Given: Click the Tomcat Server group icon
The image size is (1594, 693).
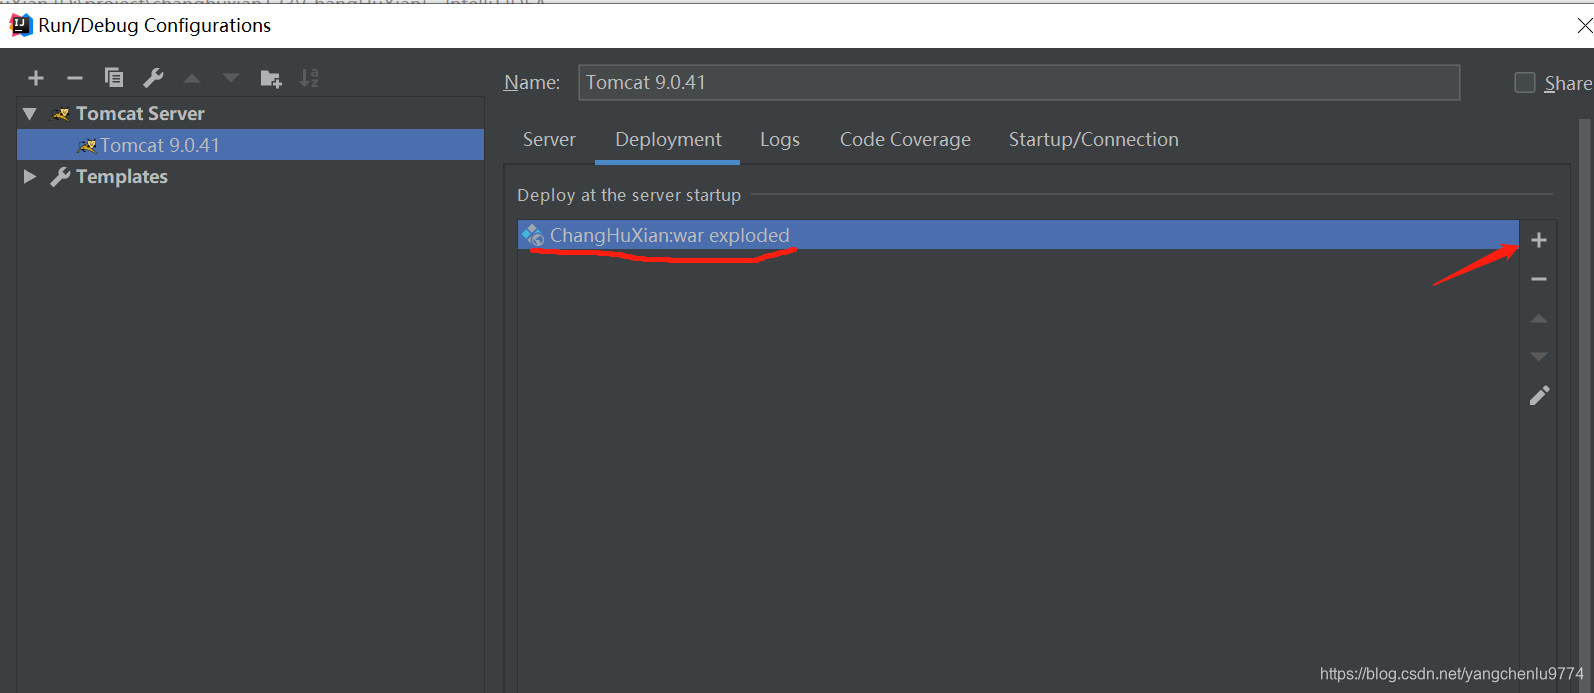Looking at the screenshot, I should pos(61,114).
